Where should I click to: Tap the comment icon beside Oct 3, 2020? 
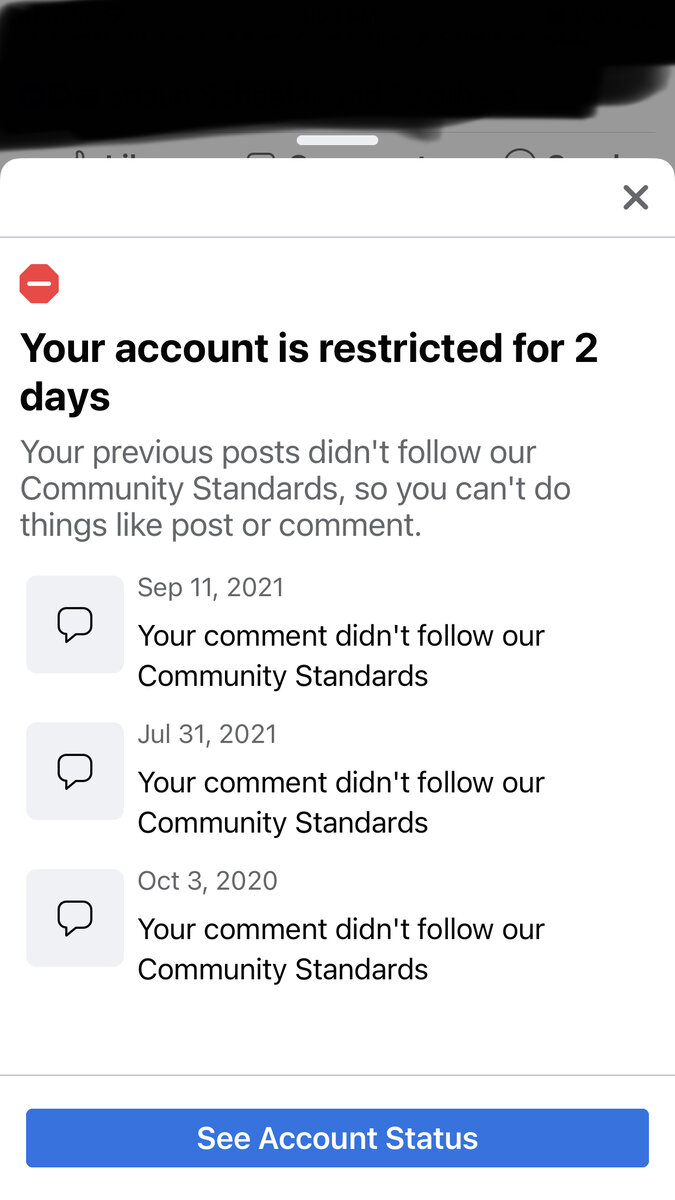[x=75, y=917]
